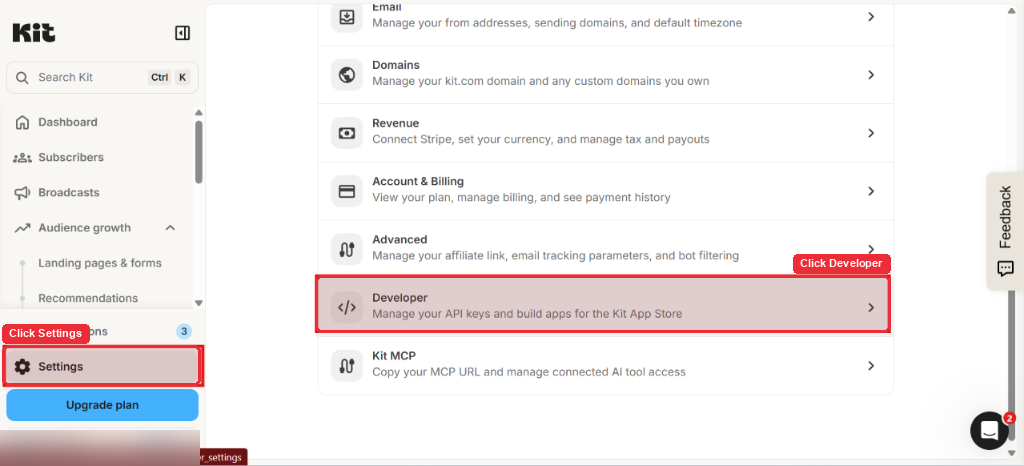Viewport: 1024px width, 466px height.
Task: Collapse the sidebar panel icon
Action: (x=182, y=33)
